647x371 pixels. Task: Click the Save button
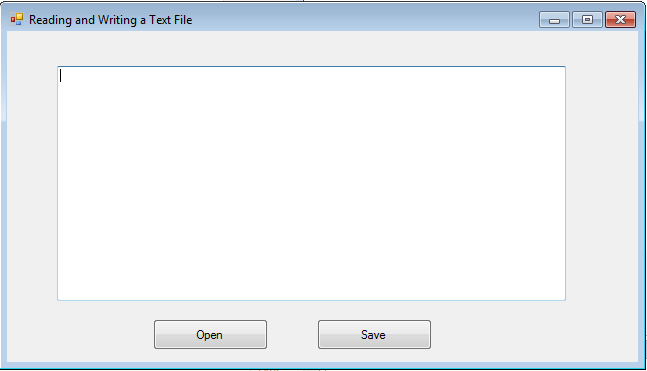click(x=374, y=334)
